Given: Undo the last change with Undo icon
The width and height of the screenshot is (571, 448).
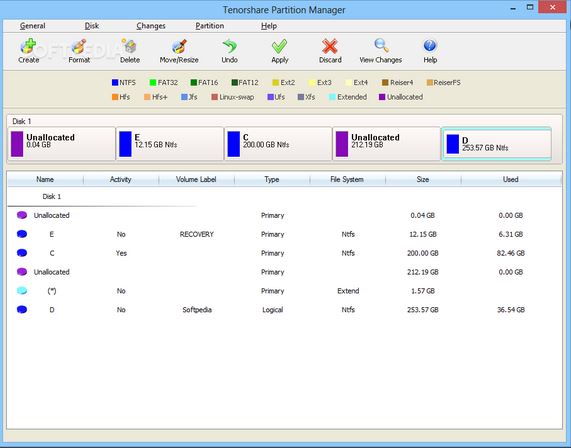Looking at the screenshot, I should click(x=230, y=47).
